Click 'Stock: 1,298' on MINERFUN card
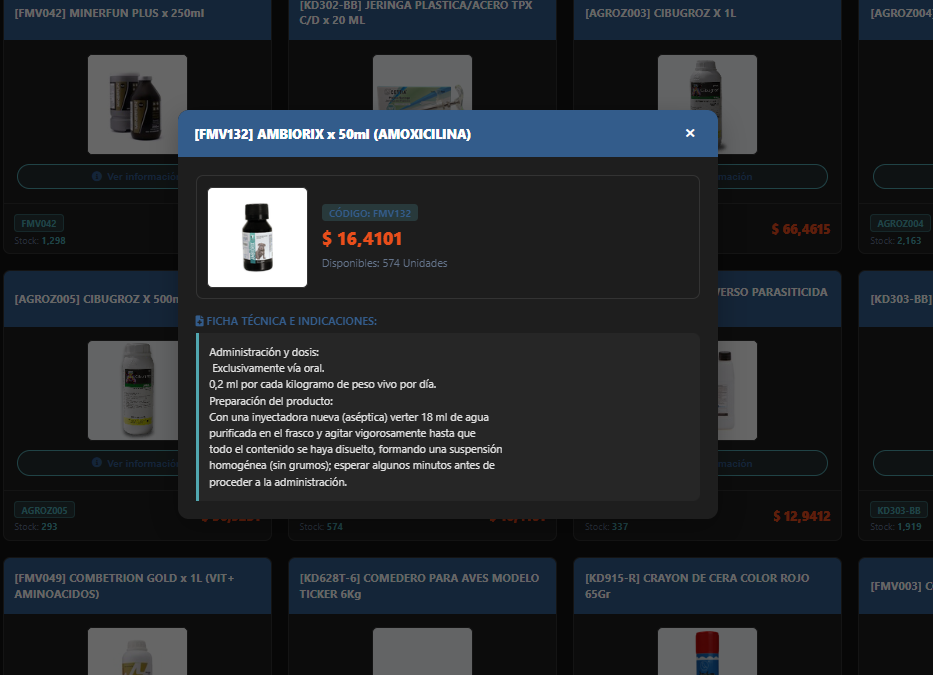 point(40,240)
